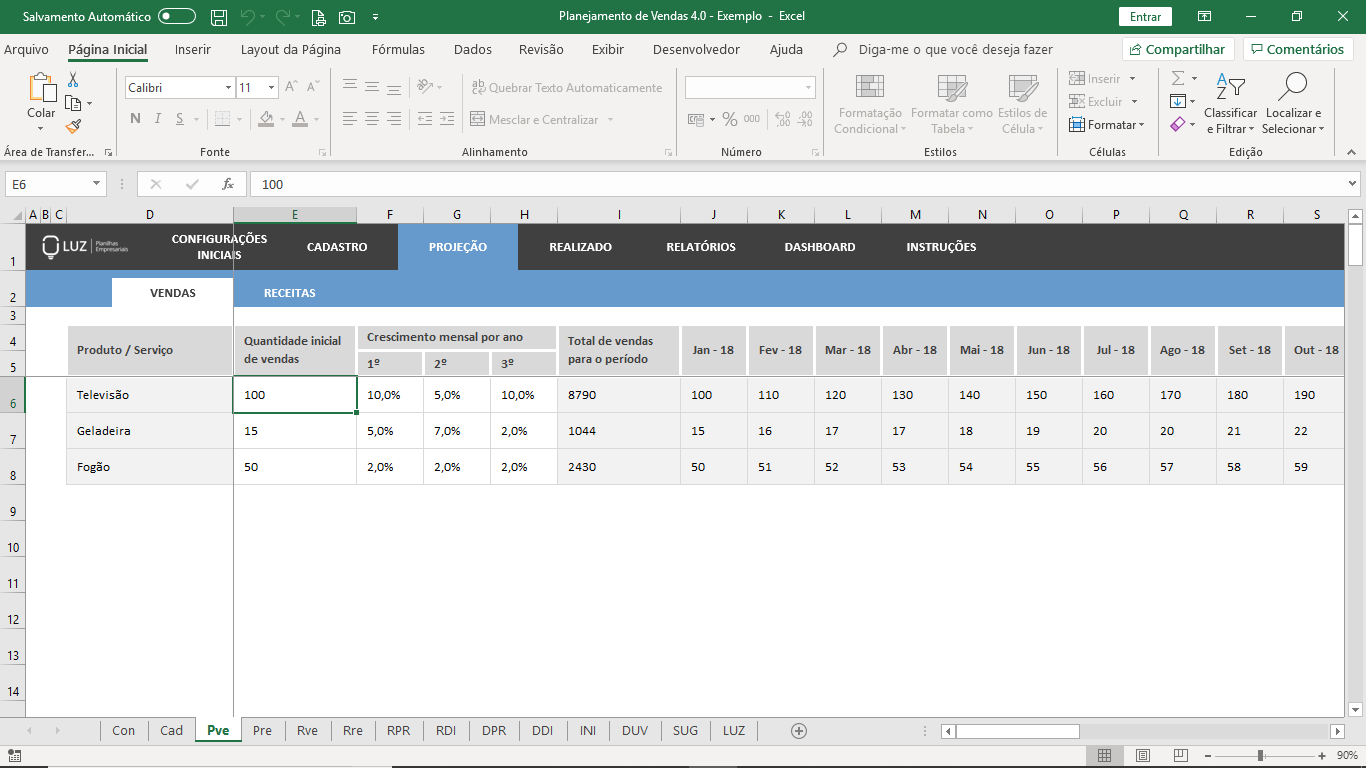Click the Format Painter brush icon

point(73,126)
